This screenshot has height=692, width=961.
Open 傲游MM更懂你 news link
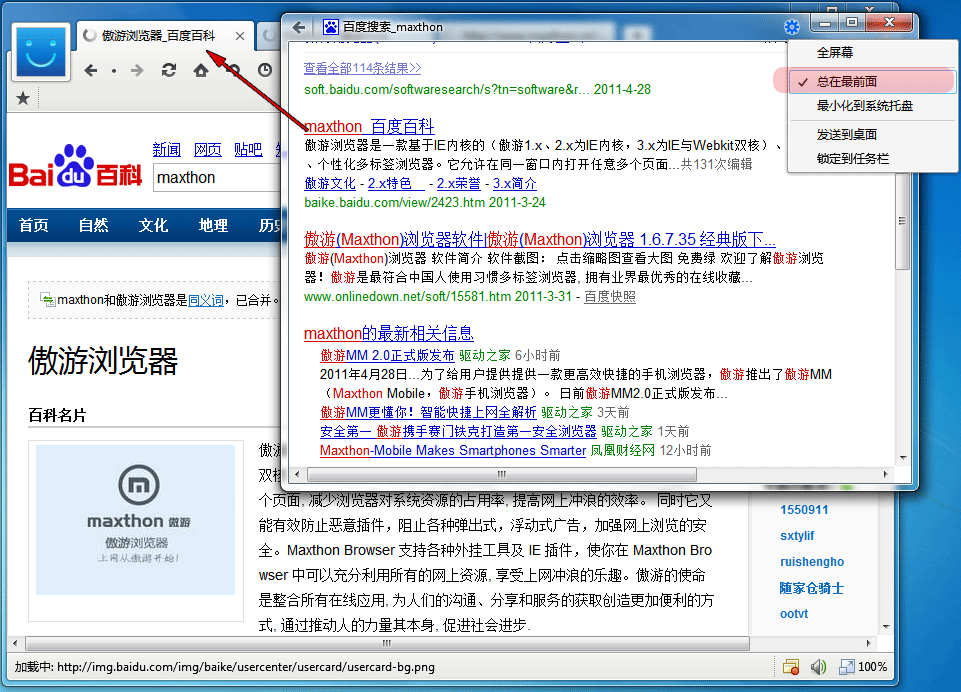point(428,413)
